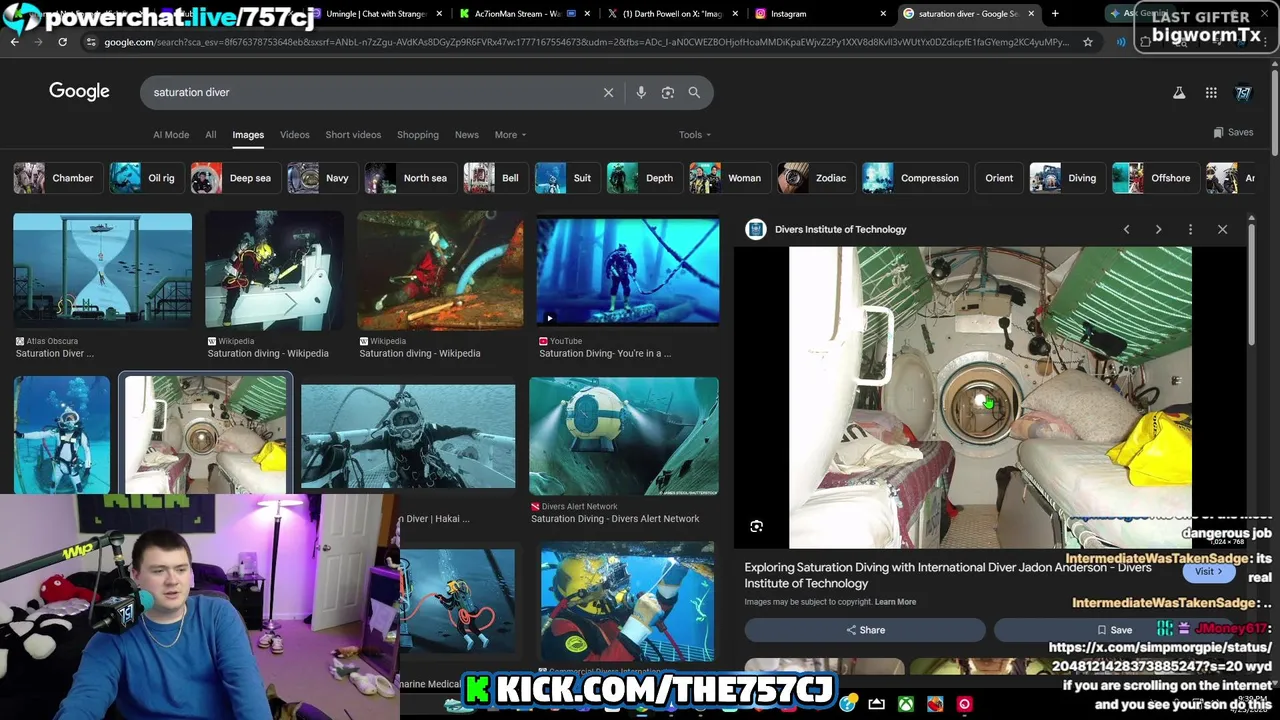Close the image preview panel
The image size is (1280, 720).
tap(1222, 229)
